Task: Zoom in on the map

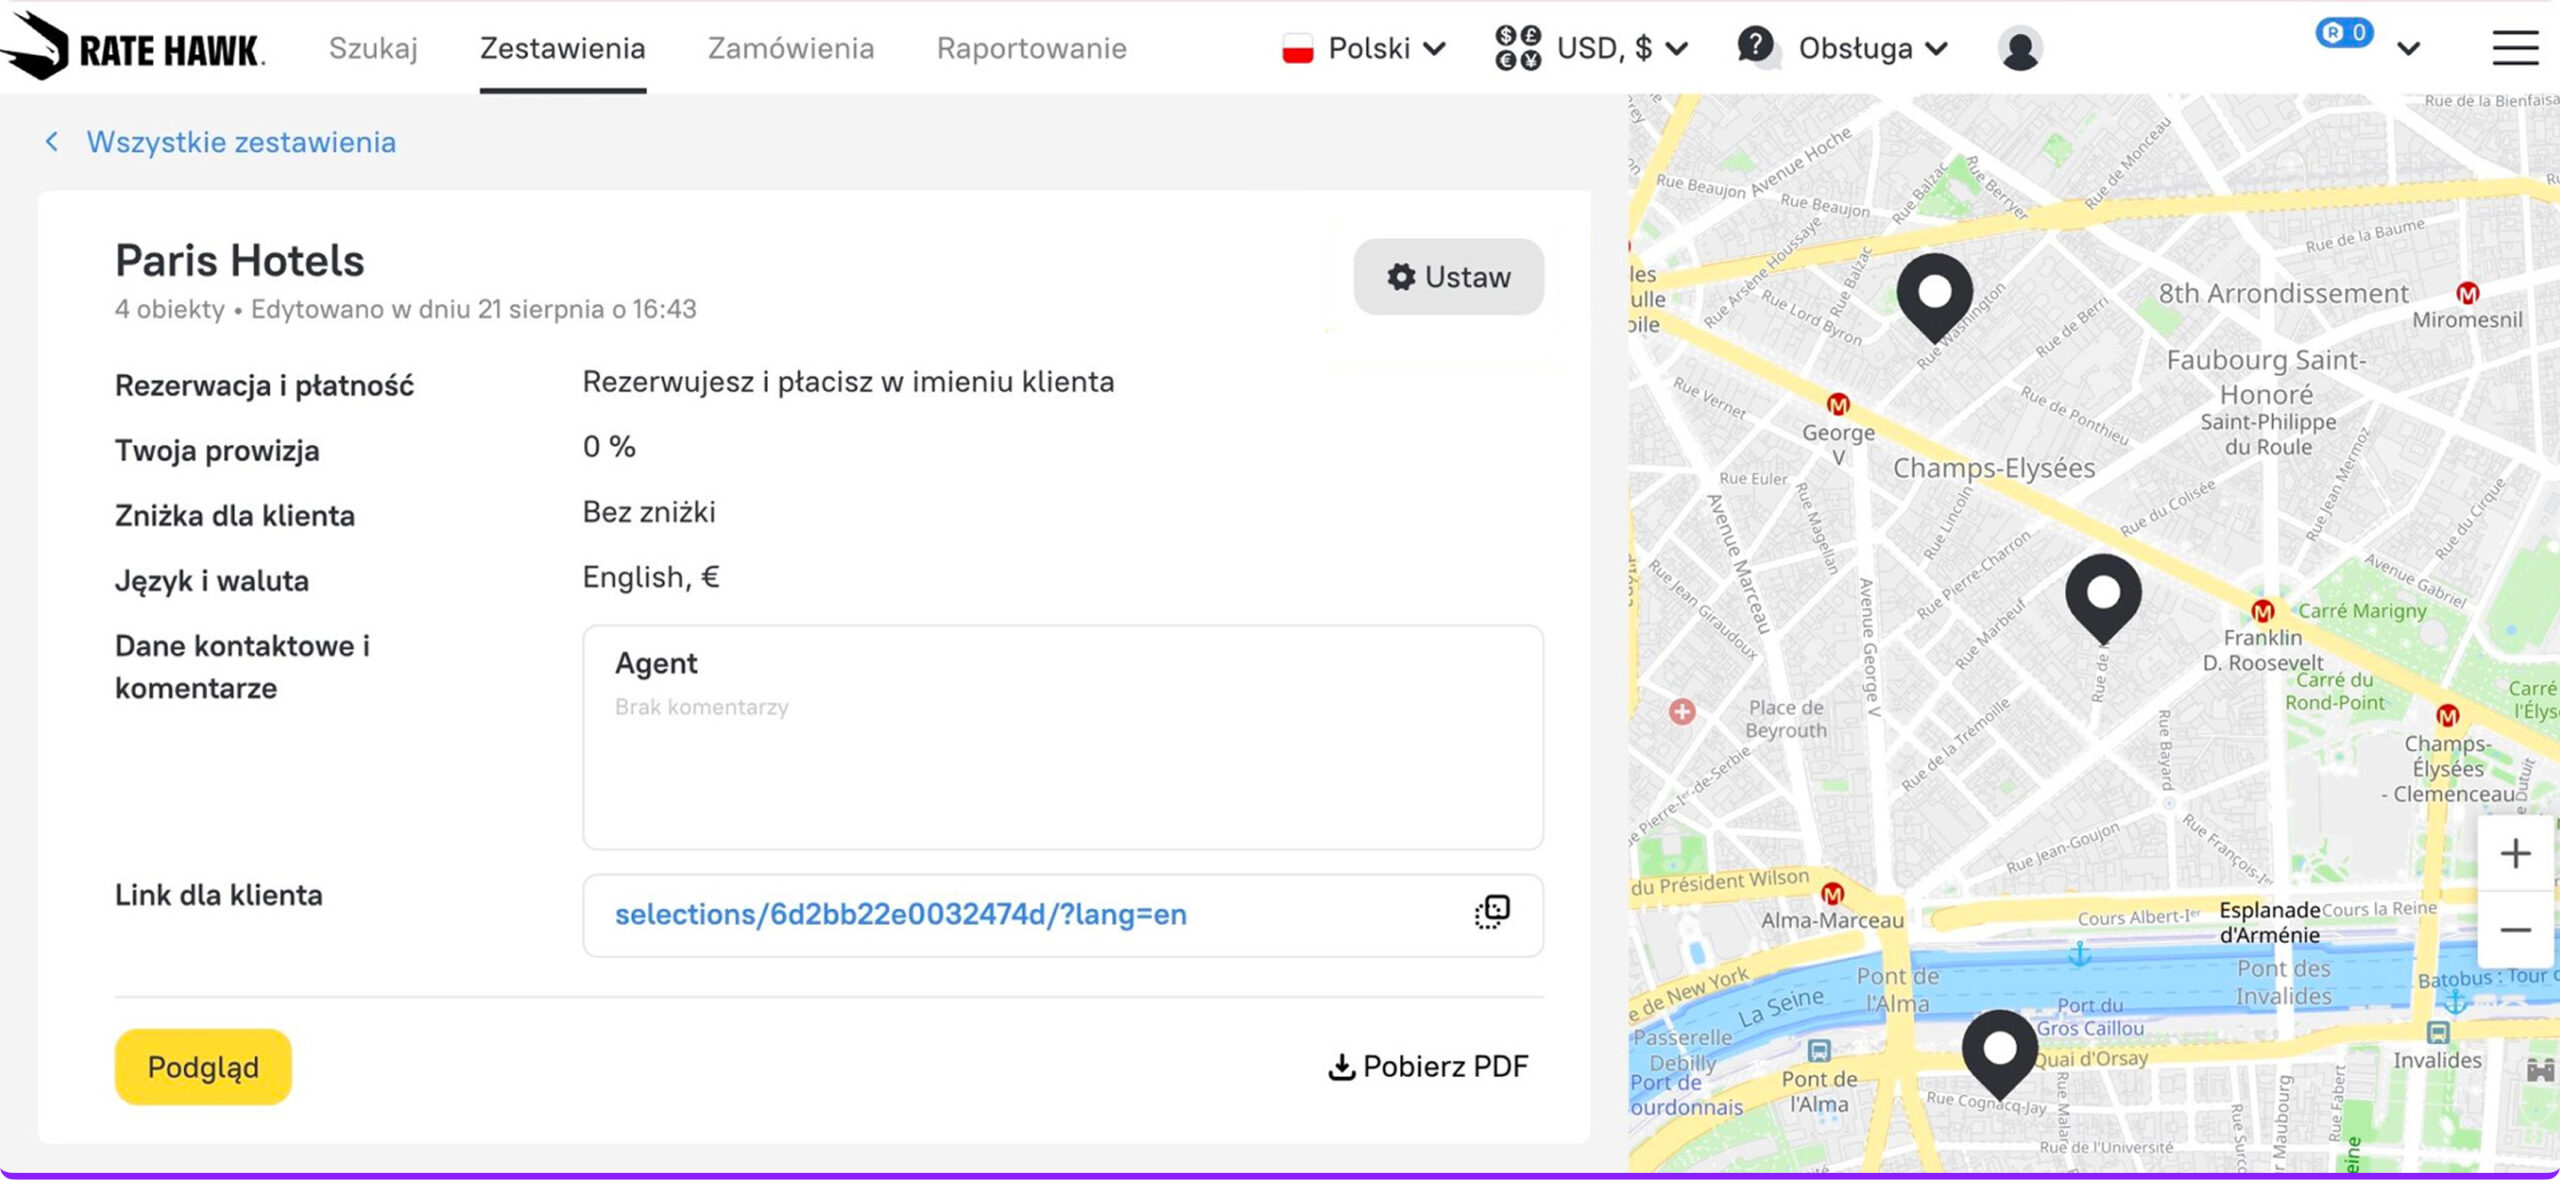Action: 2514,853
